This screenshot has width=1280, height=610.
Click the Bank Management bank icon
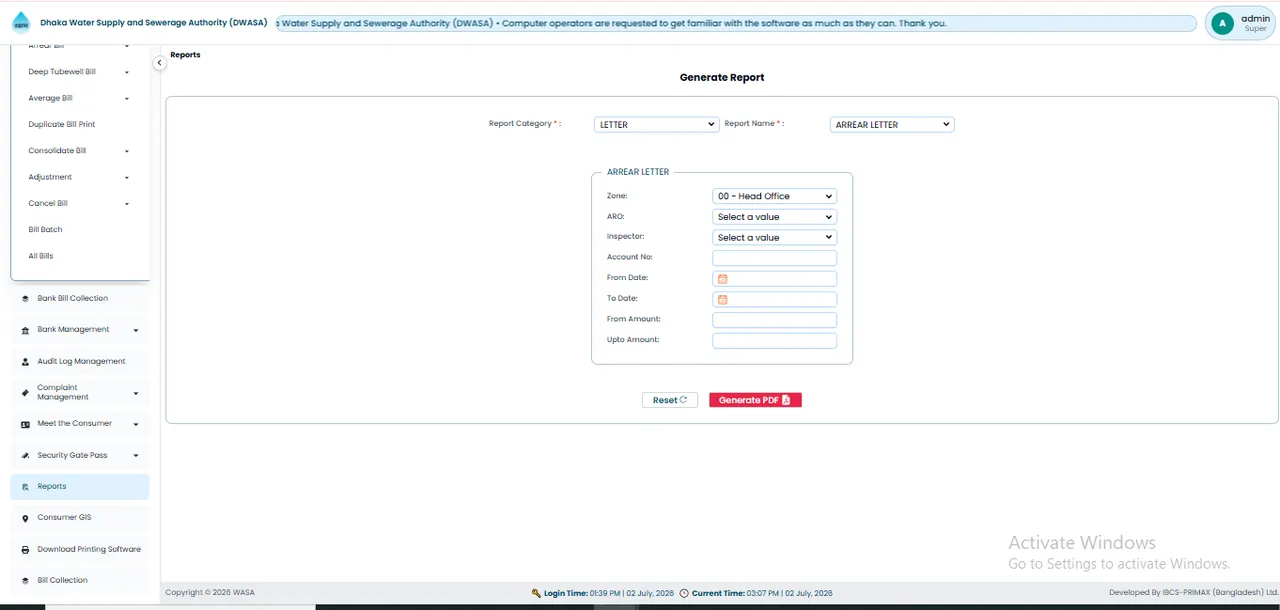click(25, 330)
